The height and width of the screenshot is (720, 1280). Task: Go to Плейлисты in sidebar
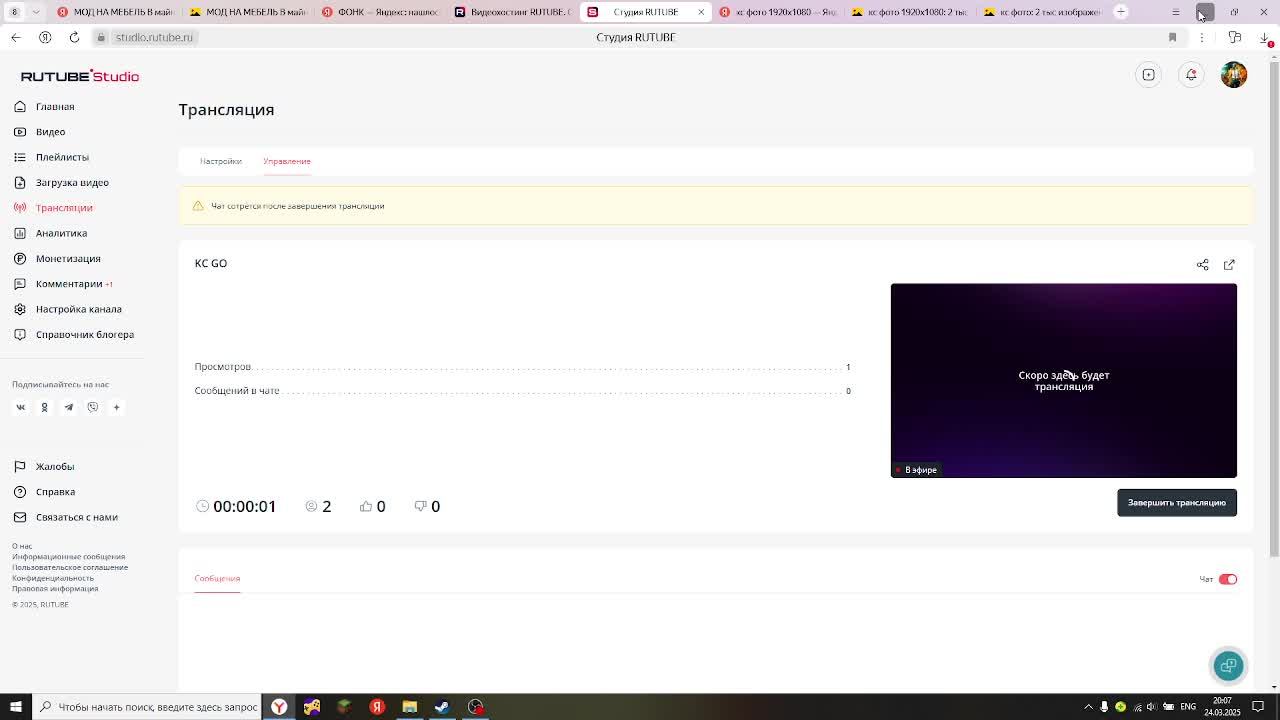tap(62, 157)
